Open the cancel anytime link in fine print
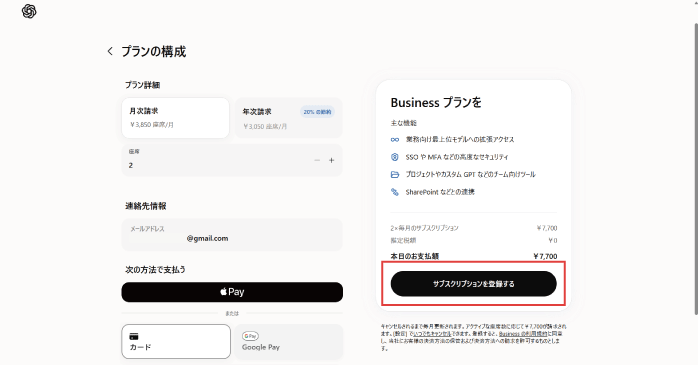The image size is (698, 365). [432, 333]
